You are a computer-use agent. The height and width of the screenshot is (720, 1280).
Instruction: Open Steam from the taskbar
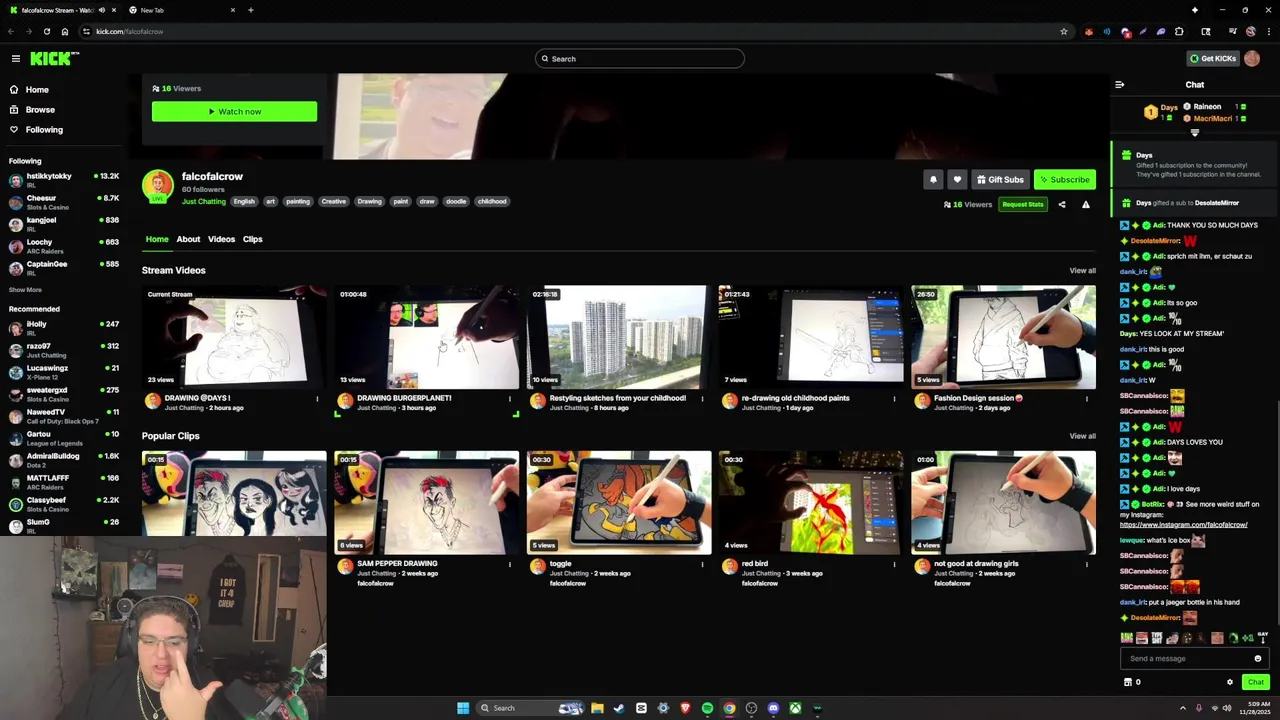tap(619, 708)
